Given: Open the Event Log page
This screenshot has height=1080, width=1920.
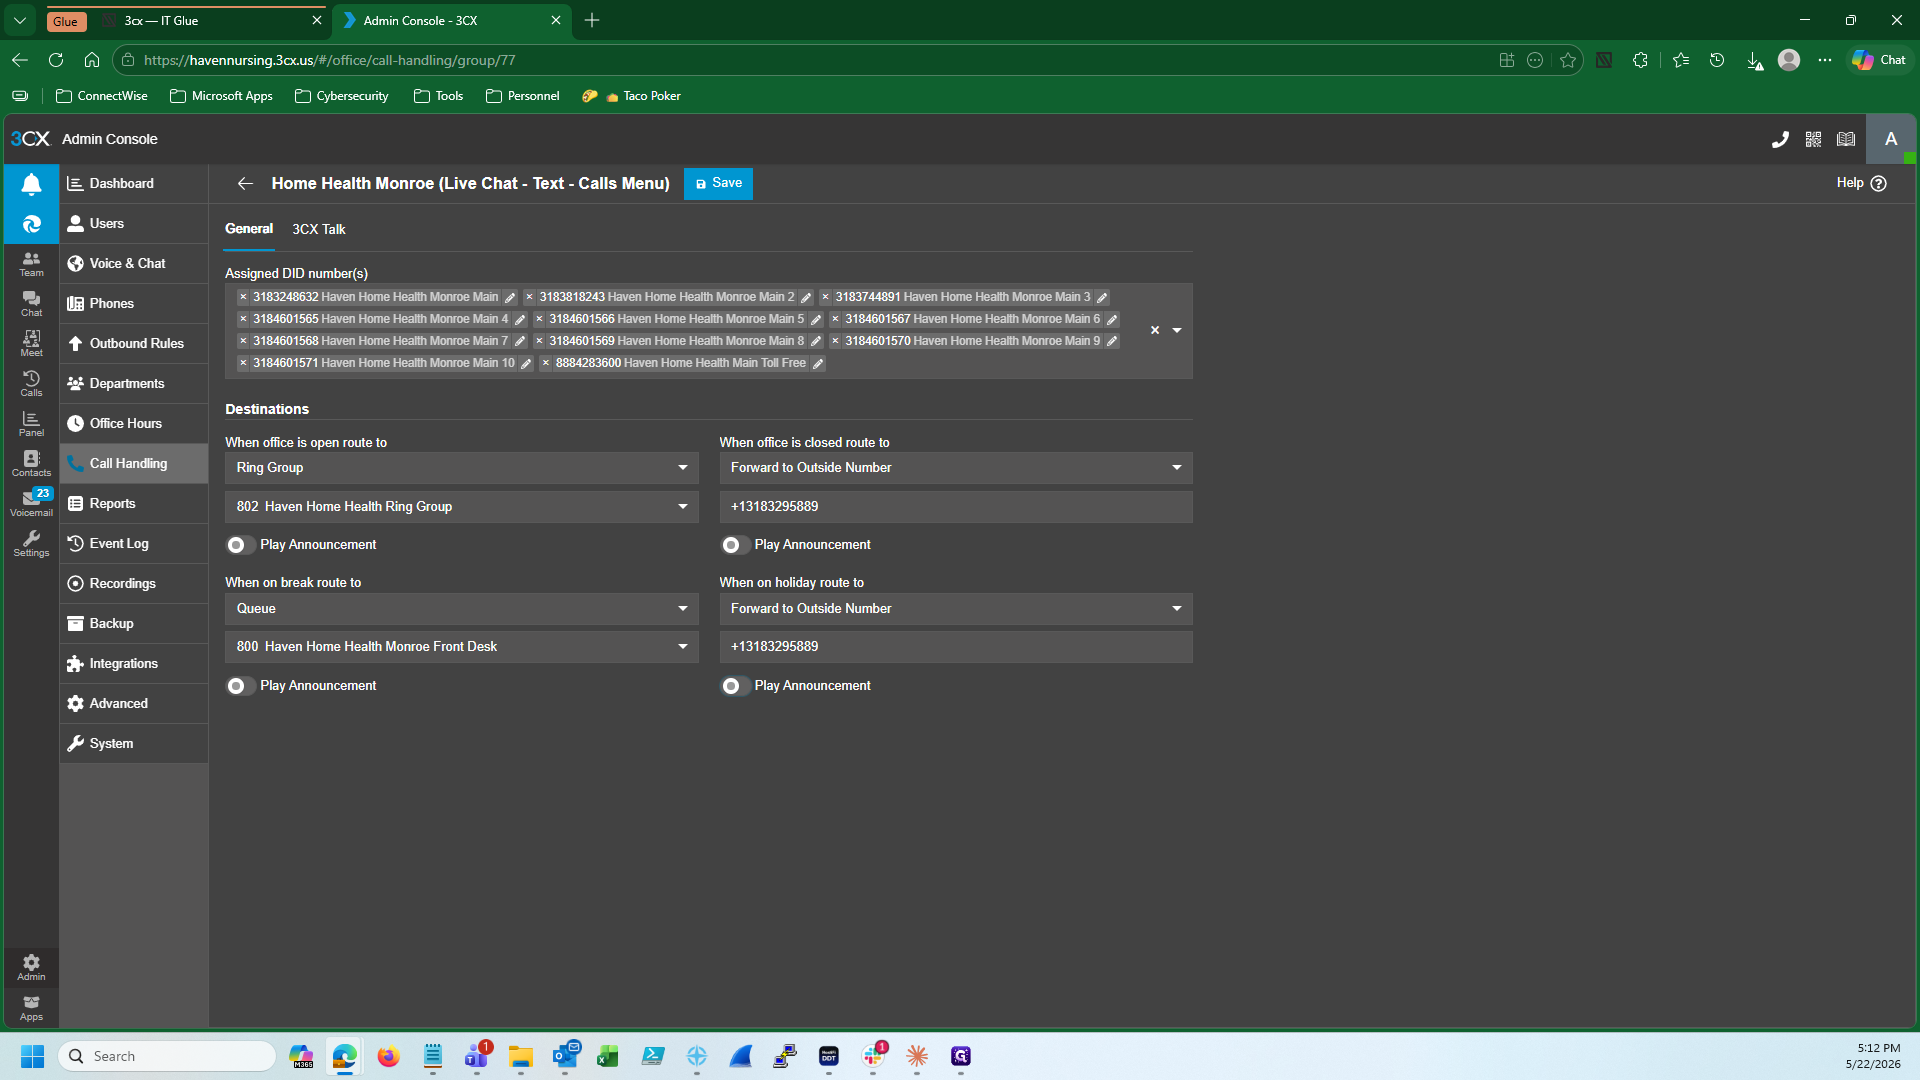Looking at the screenshot, I should 134,544.
